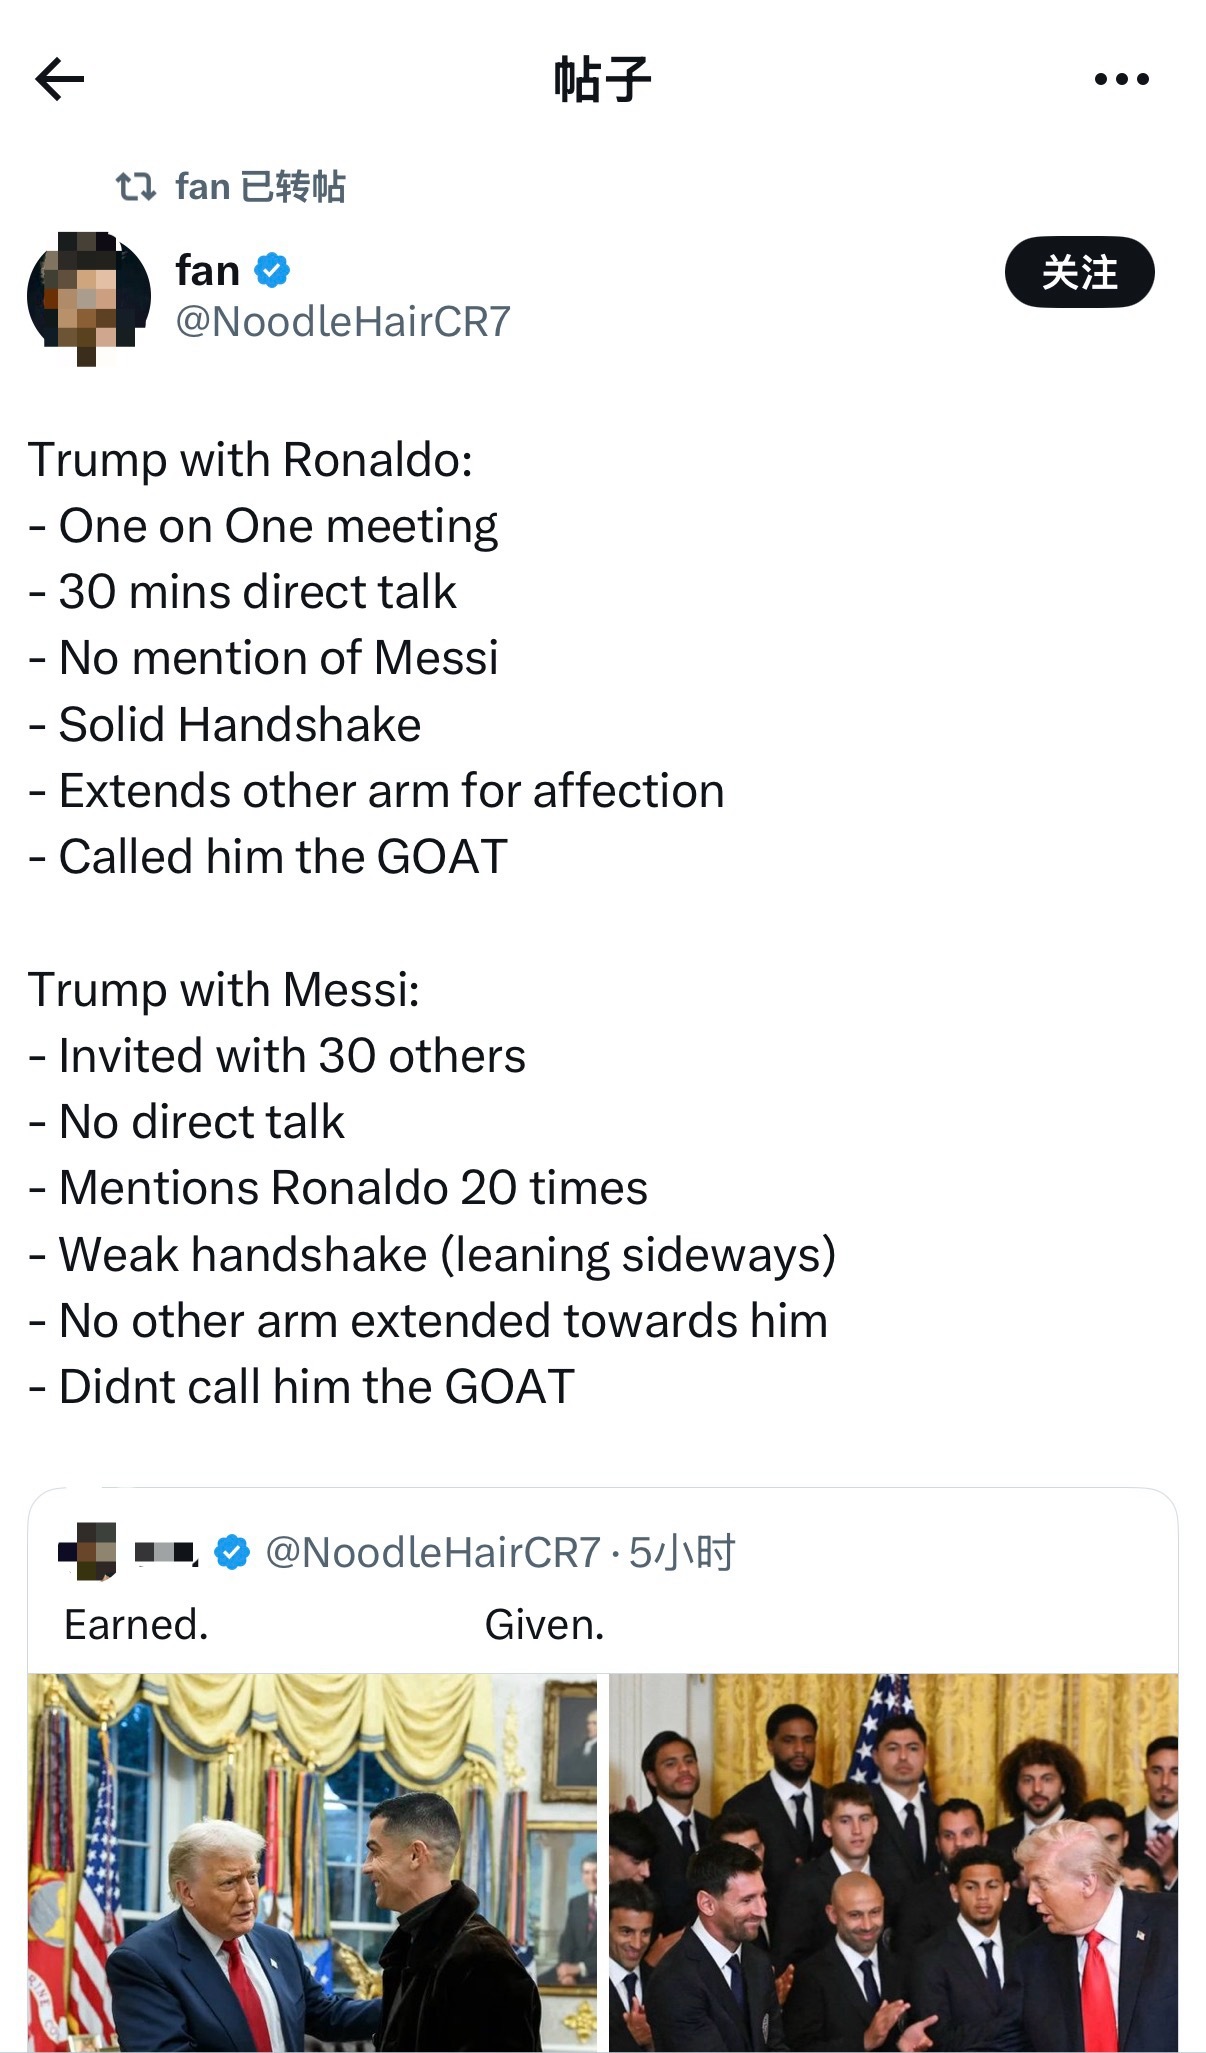This screenshot has width=1206, height=2053.
Task: Open the right group photo with the flag
Action: [893, 1862]
